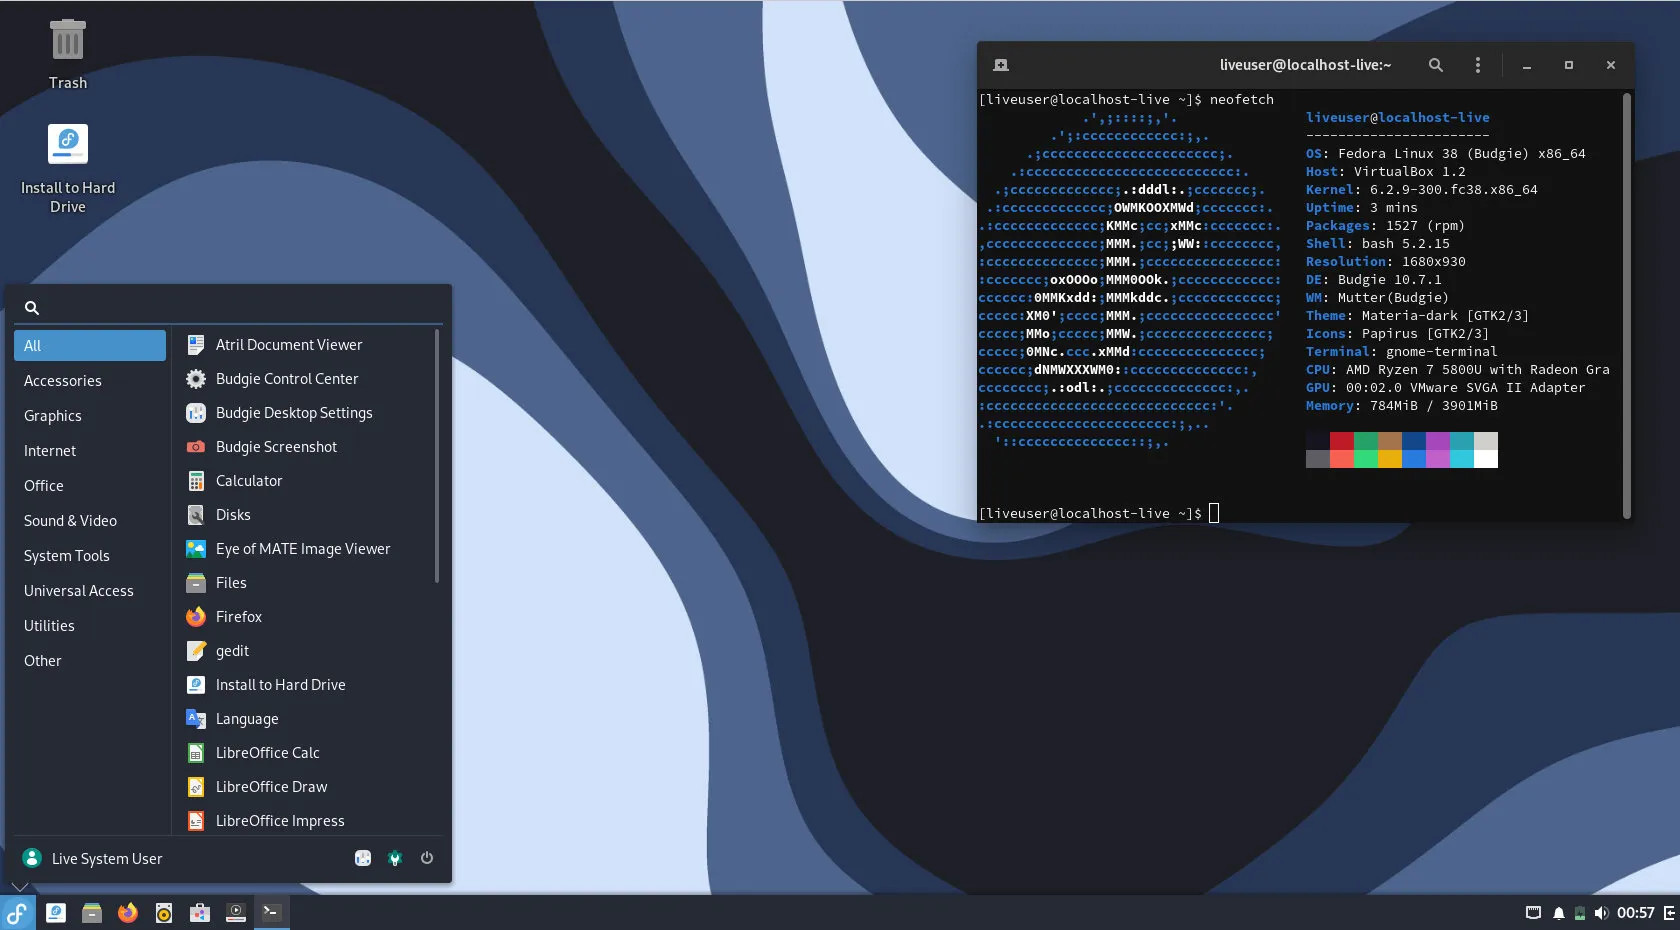Screen dimensions: 1680x930
Task: Open Budgie Control Center from the app menu
Action: click(286, 378)
